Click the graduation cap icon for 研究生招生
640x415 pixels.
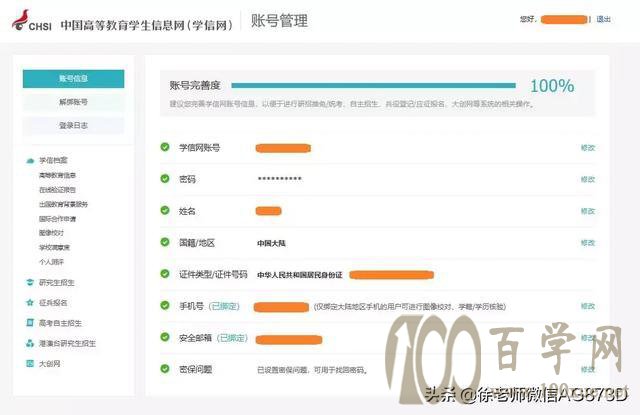pos(30,282)
